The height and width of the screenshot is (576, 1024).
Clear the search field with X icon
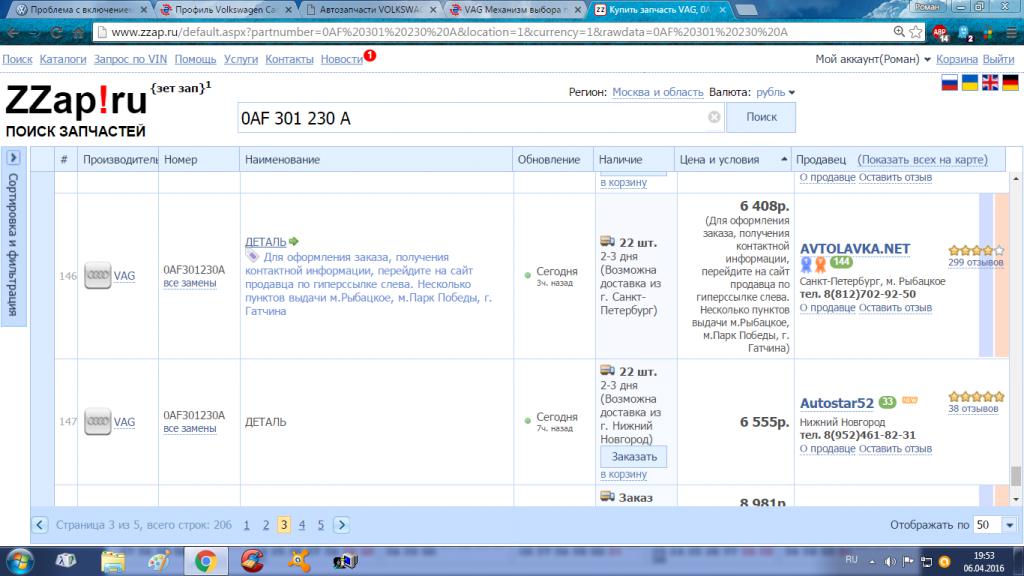[x=714, y=117]
